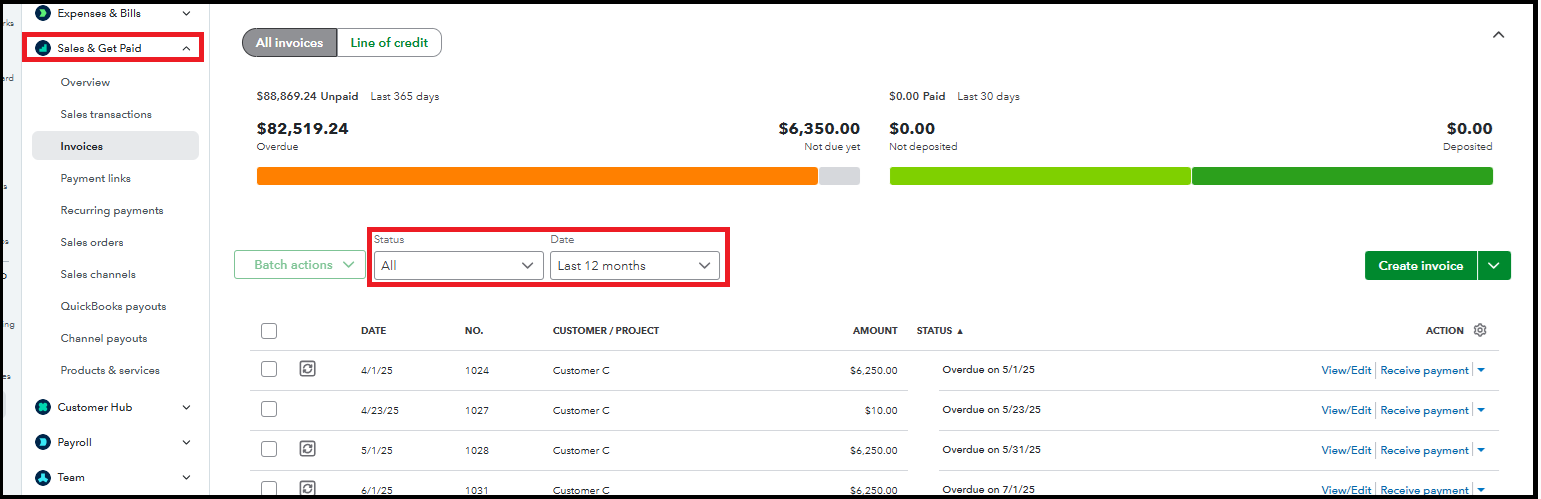The width and height of the screenshot is (1541, 499).
Task: Open Sales transactions in the sidebar
Action: [106, 114]
